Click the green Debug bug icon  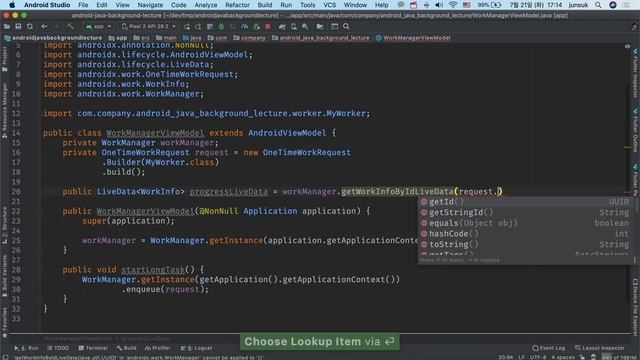tap(221, 27)
